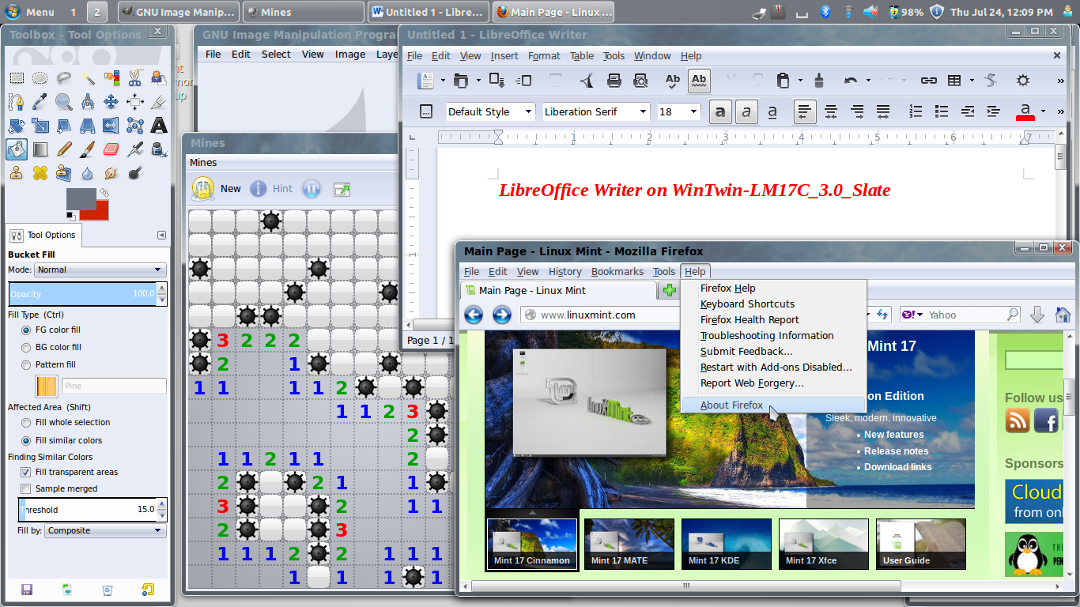Screen dimensions: 1080x607
Task: Select the Bucket Fill tool in Toolbox
Action: click(17, 149)
